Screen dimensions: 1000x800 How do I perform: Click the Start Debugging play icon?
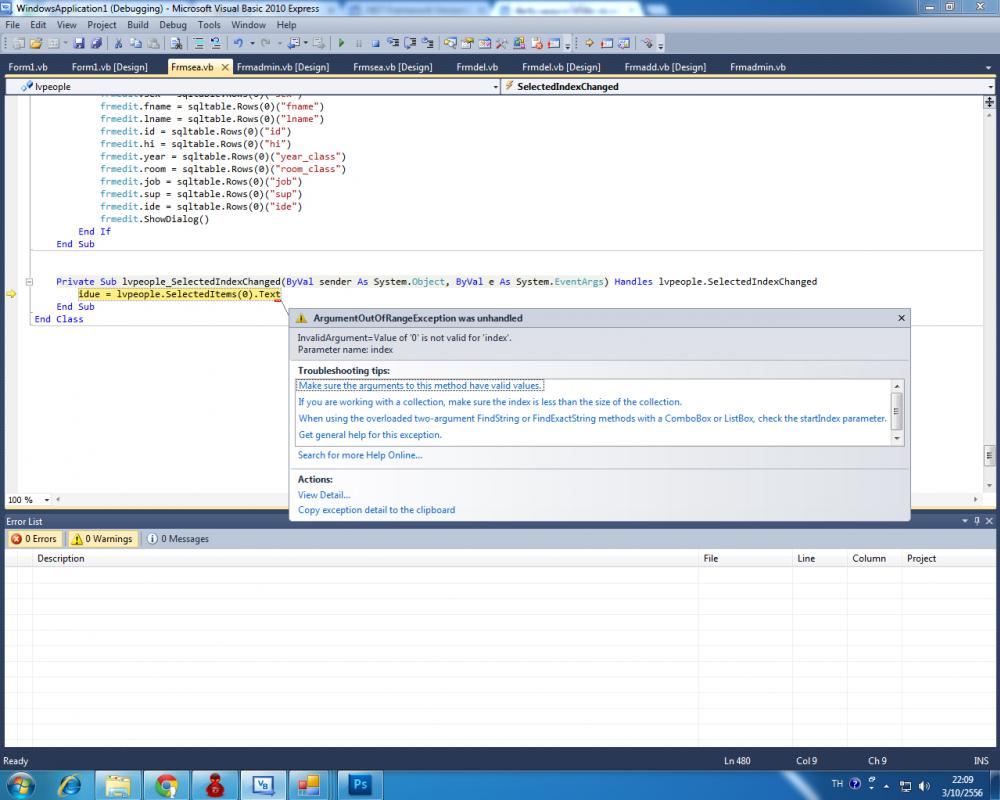(341, 44)
